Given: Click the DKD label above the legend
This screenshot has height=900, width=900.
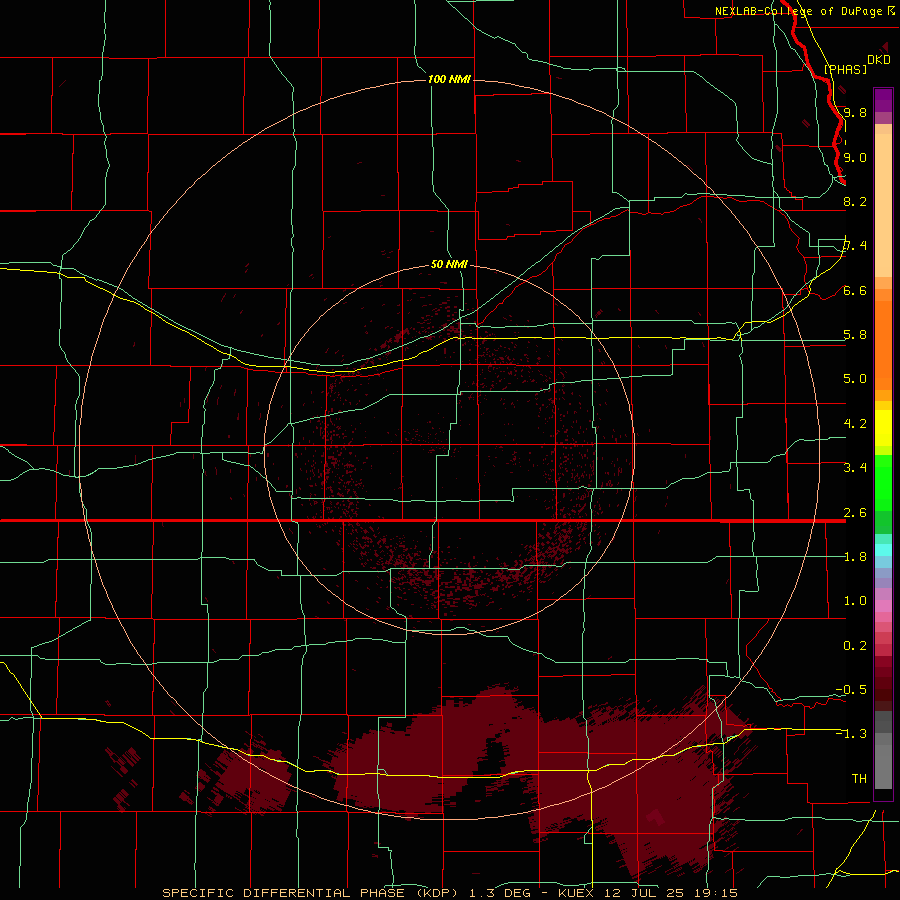Looking at the screenshot, I should pyautogui.click(x=878, y=60).
